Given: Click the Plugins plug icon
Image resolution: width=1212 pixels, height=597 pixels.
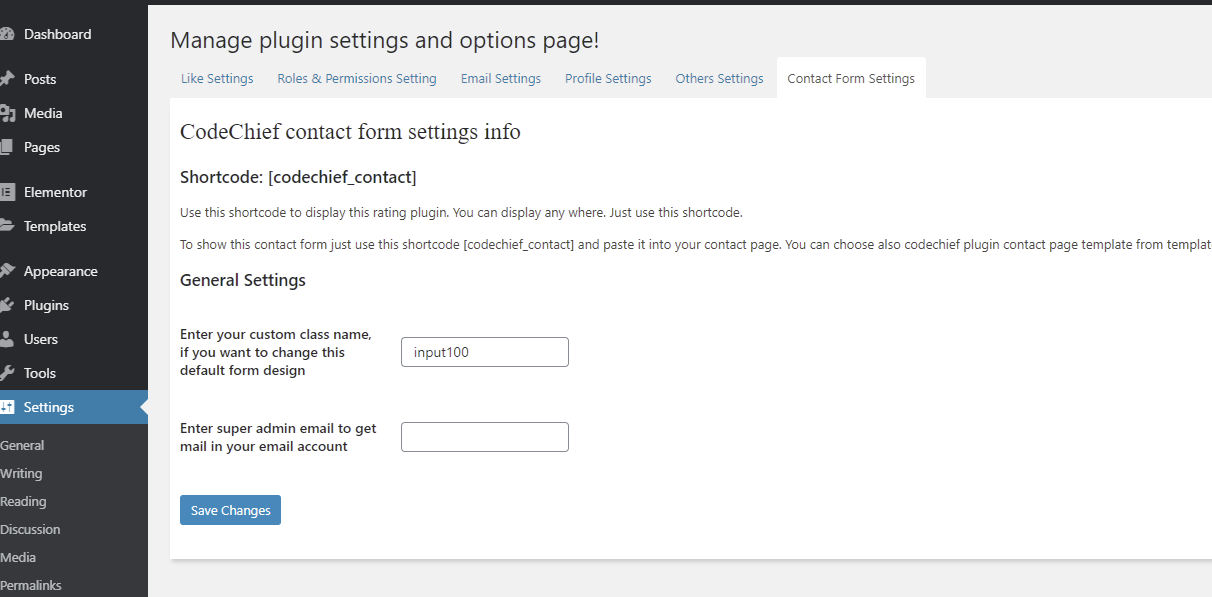Looking at the screenshot, I should coord(6,305).
